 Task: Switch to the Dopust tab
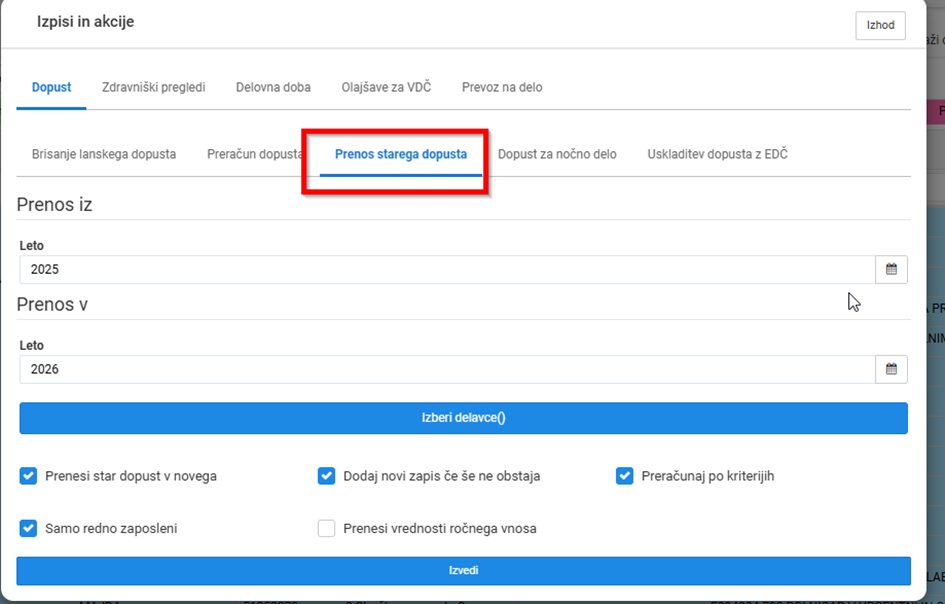51,87
